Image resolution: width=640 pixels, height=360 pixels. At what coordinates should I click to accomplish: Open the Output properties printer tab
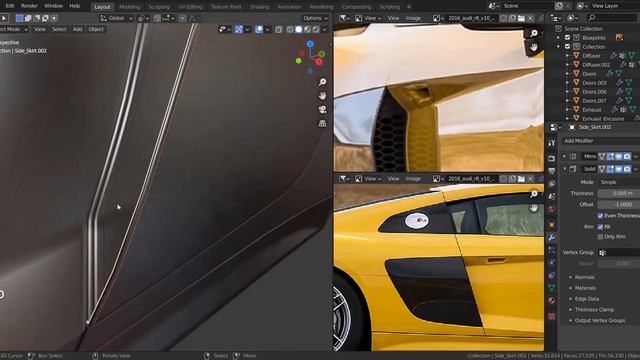point(552,171)
